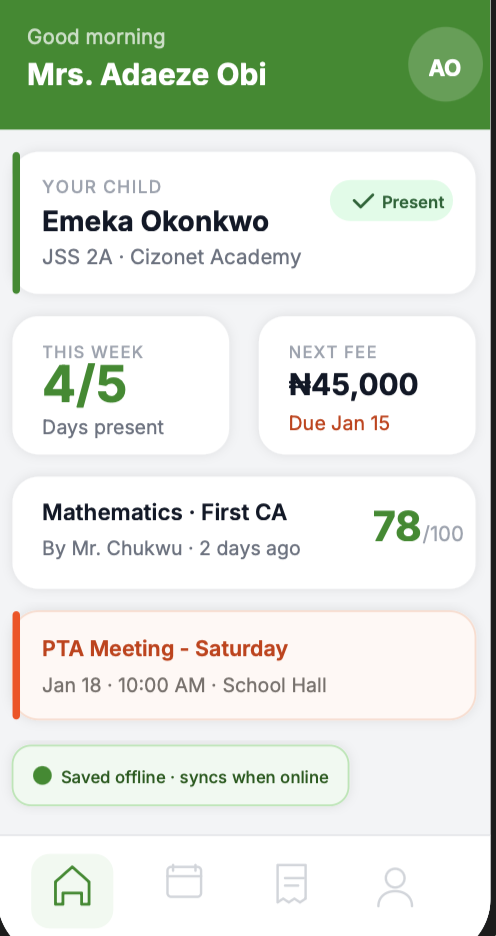
Task: Open the Home tab icon
Action: pyautogui.click(x=72, y=885)
